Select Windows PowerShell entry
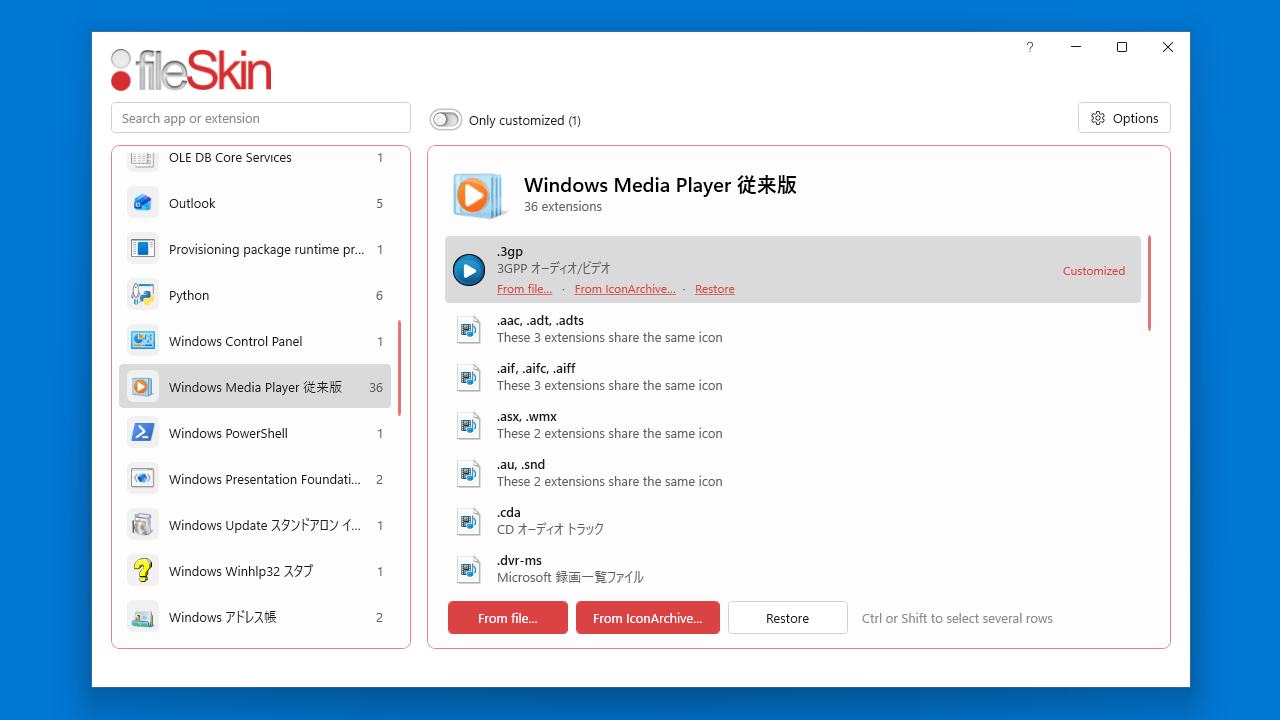Viewport: 1280px width, 720px height. (x=255, y=433)
